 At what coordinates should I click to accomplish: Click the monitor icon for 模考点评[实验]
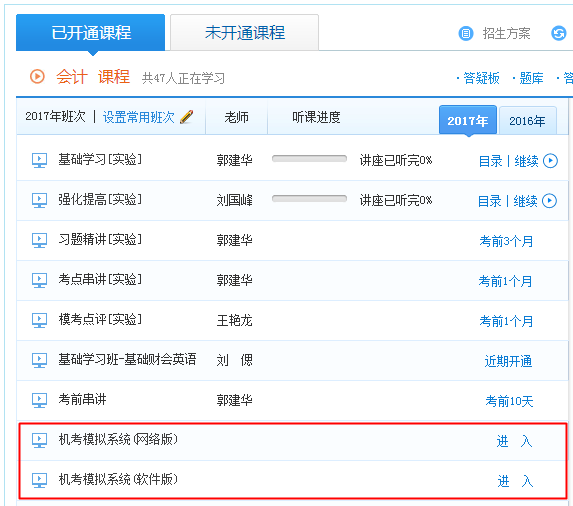click(x=39, y=320)
